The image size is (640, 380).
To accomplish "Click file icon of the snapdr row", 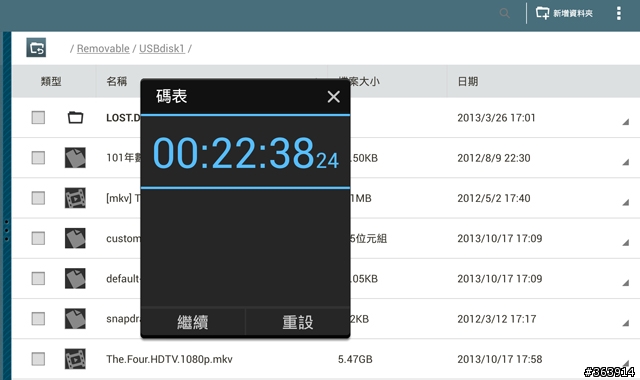I will coord(75,318).
